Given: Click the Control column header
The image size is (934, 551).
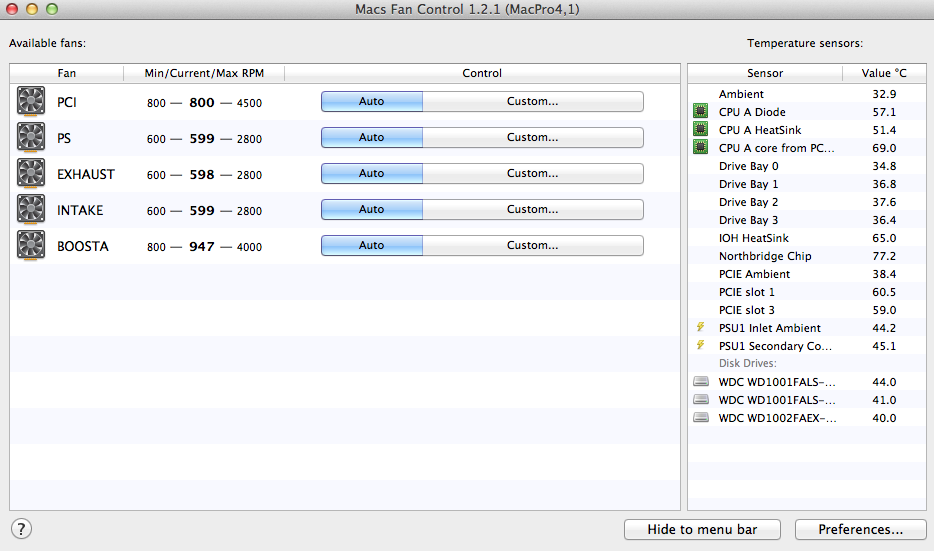Looking at the screenshot, I should [x=482, y=73].
